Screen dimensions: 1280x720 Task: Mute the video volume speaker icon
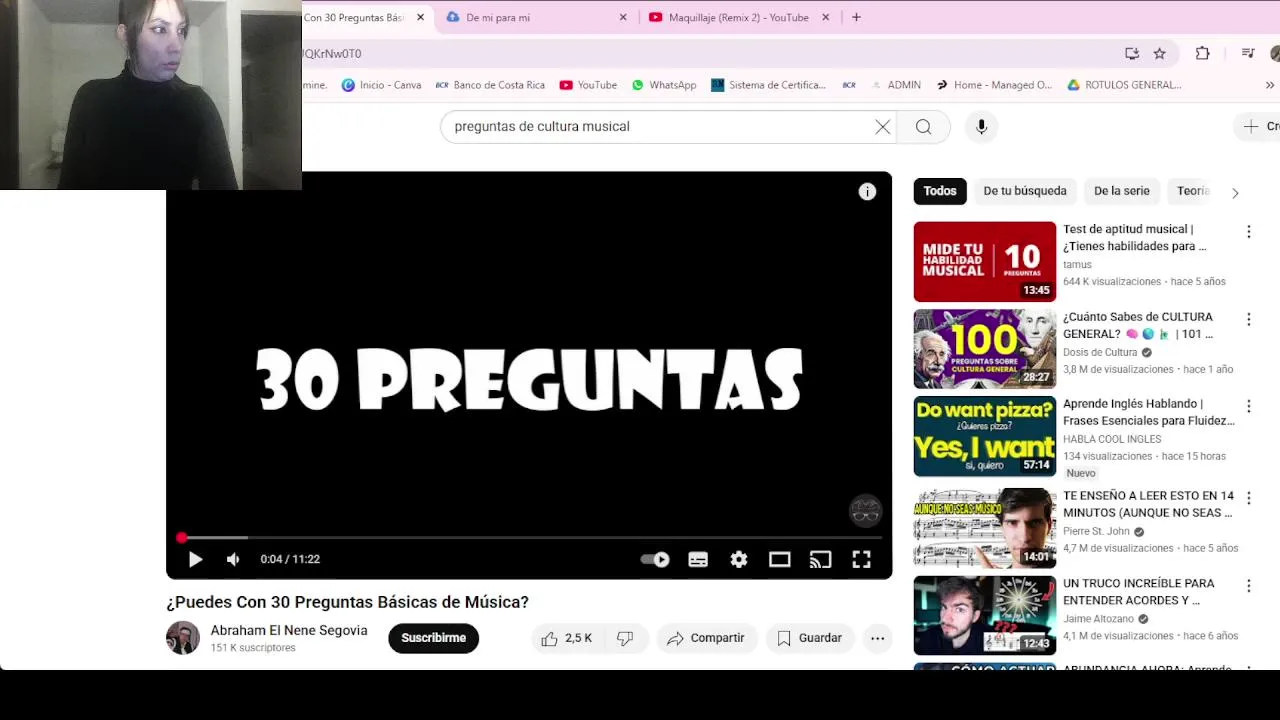[x=233, y=560]
